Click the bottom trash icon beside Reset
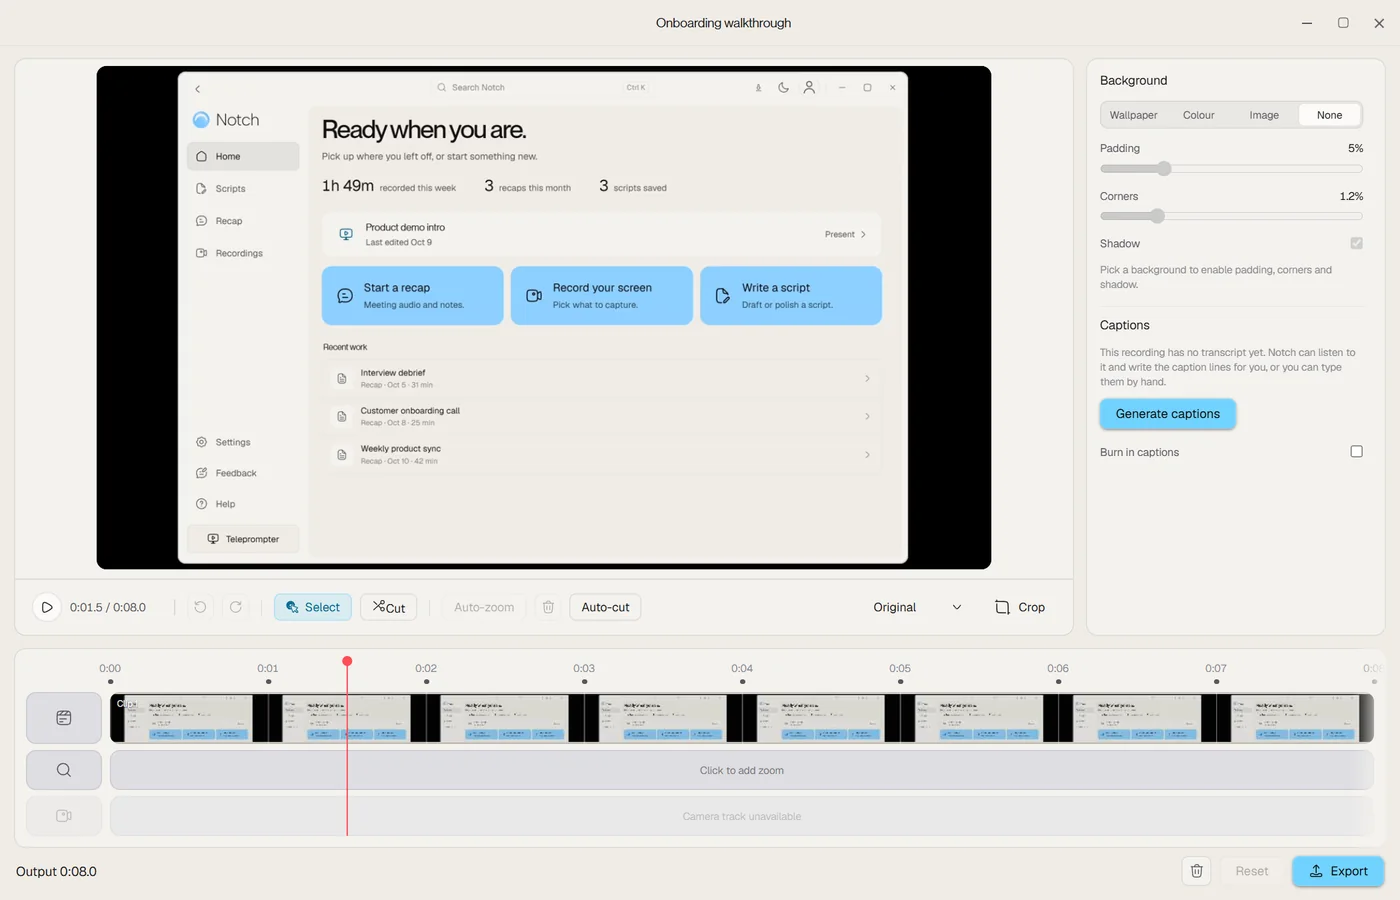The image size is (1400, 900). 1197,871
